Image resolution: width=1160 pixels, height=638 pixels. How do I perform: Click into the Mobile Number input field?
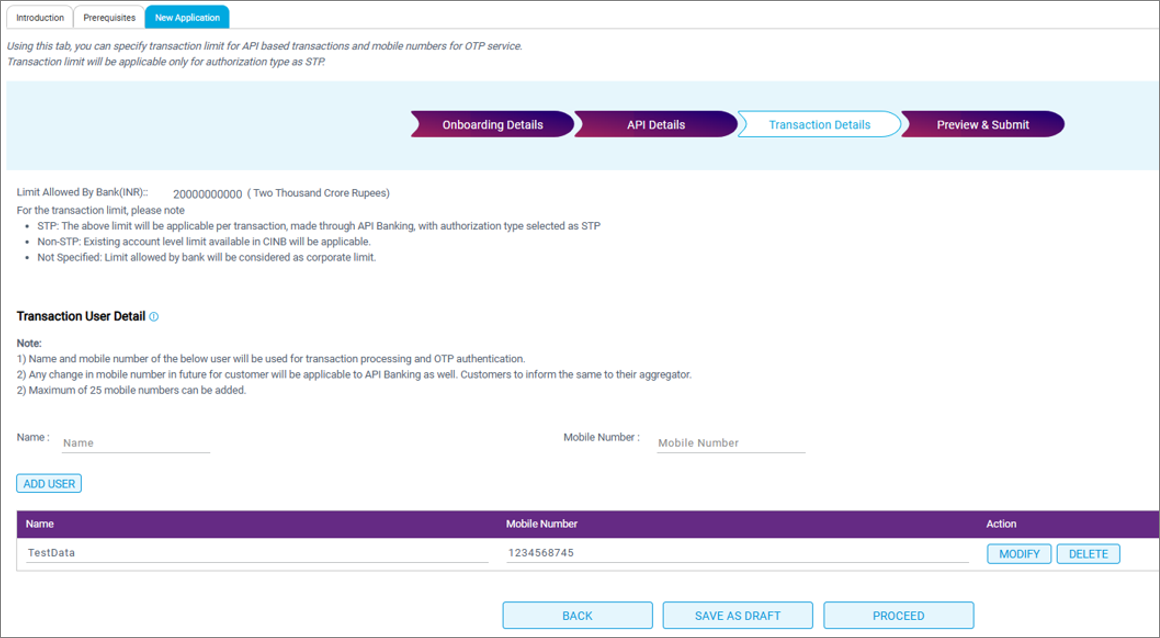click(x=730, y=443)
